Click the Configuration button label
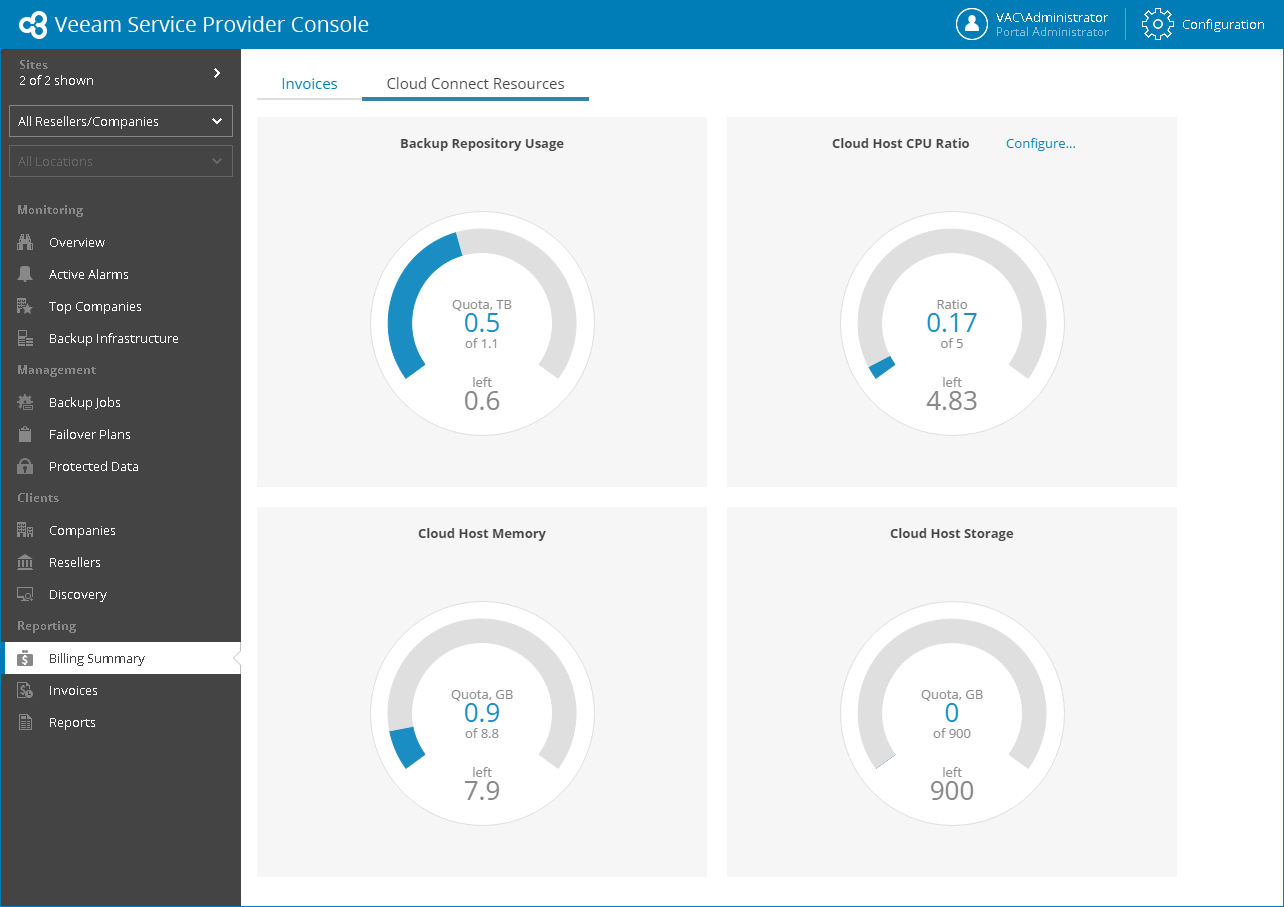The height and width of the screenshot is (907, 1284). 1223,24
